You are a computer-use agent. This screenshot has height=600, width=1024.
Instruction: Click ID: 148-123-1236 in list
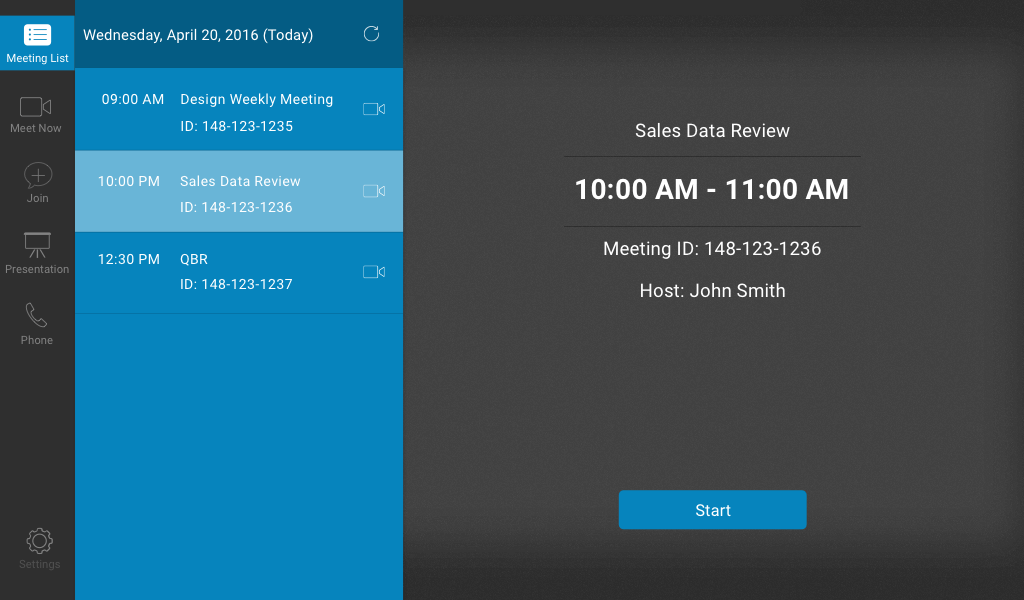pyautogui.click(x=236, y=207)
